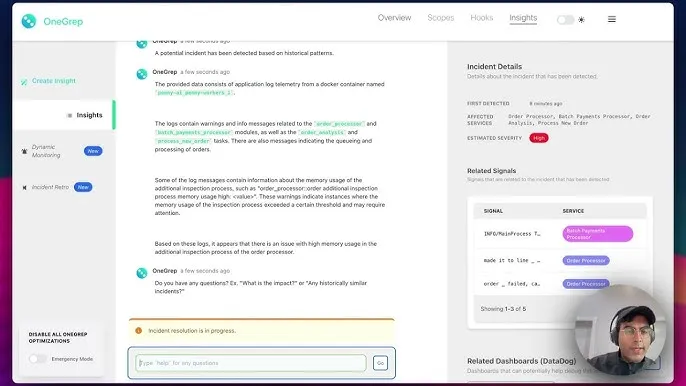Select the Insights top navigation tab
This screenshot has height=386, width=686.
pyautogui.click(x=523, y=18)
